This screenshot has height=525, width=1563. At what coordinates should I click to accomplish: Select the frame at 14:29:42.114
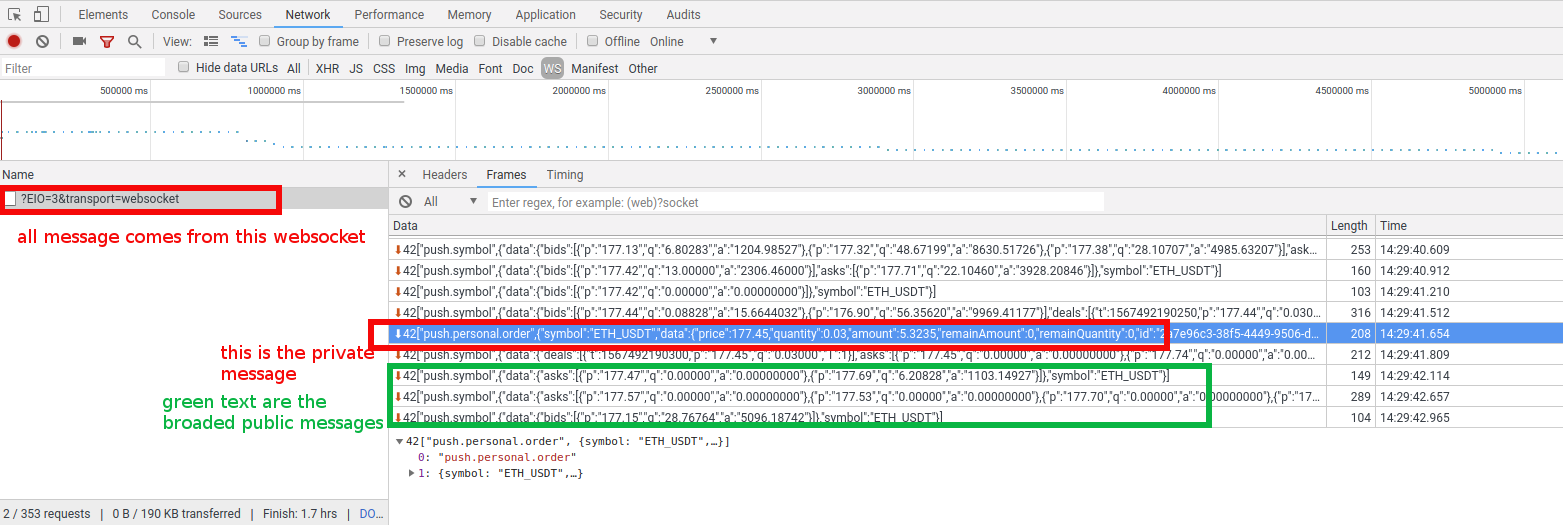[975, 375]
